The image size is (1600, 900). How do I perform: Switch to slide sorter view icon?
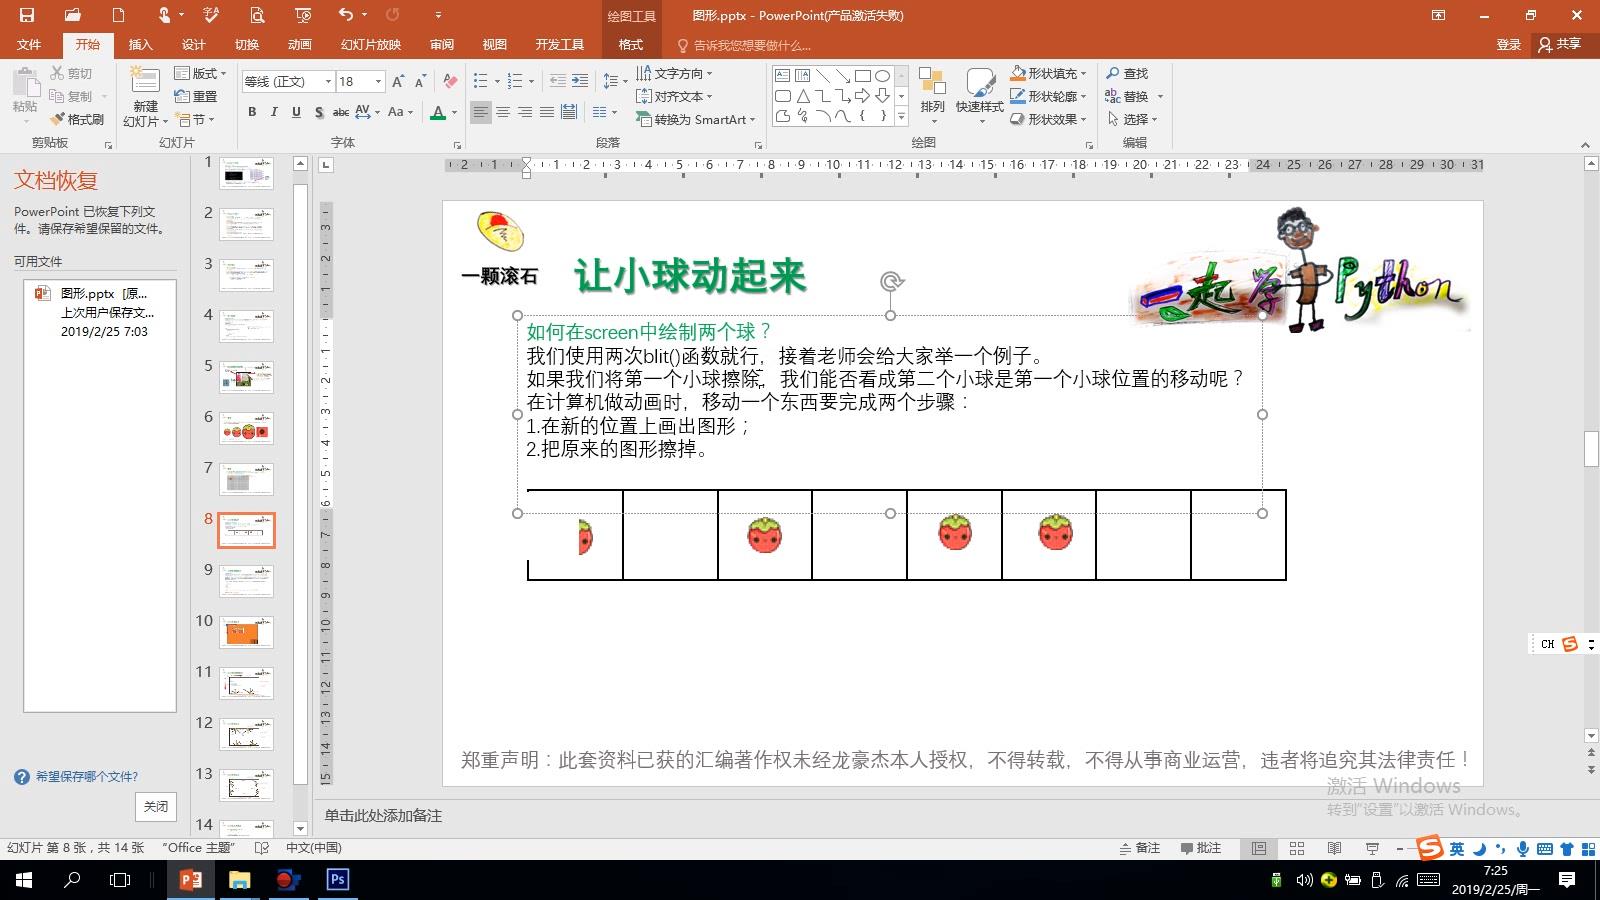click(x=1297, y=848)
